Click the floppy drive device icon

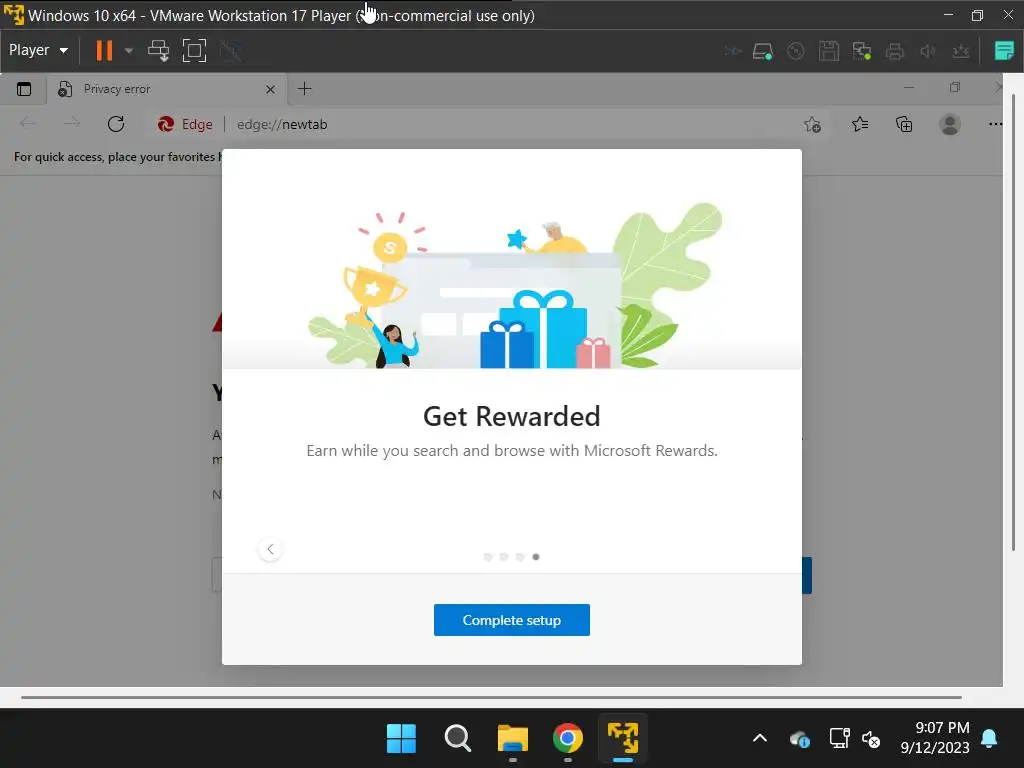(x=829, y=51)
